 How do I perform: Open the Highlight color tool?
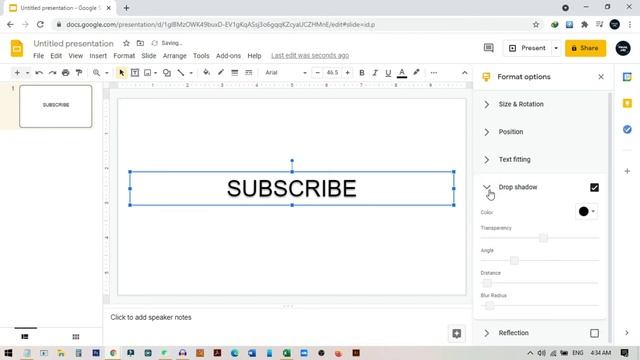(416, 73)
